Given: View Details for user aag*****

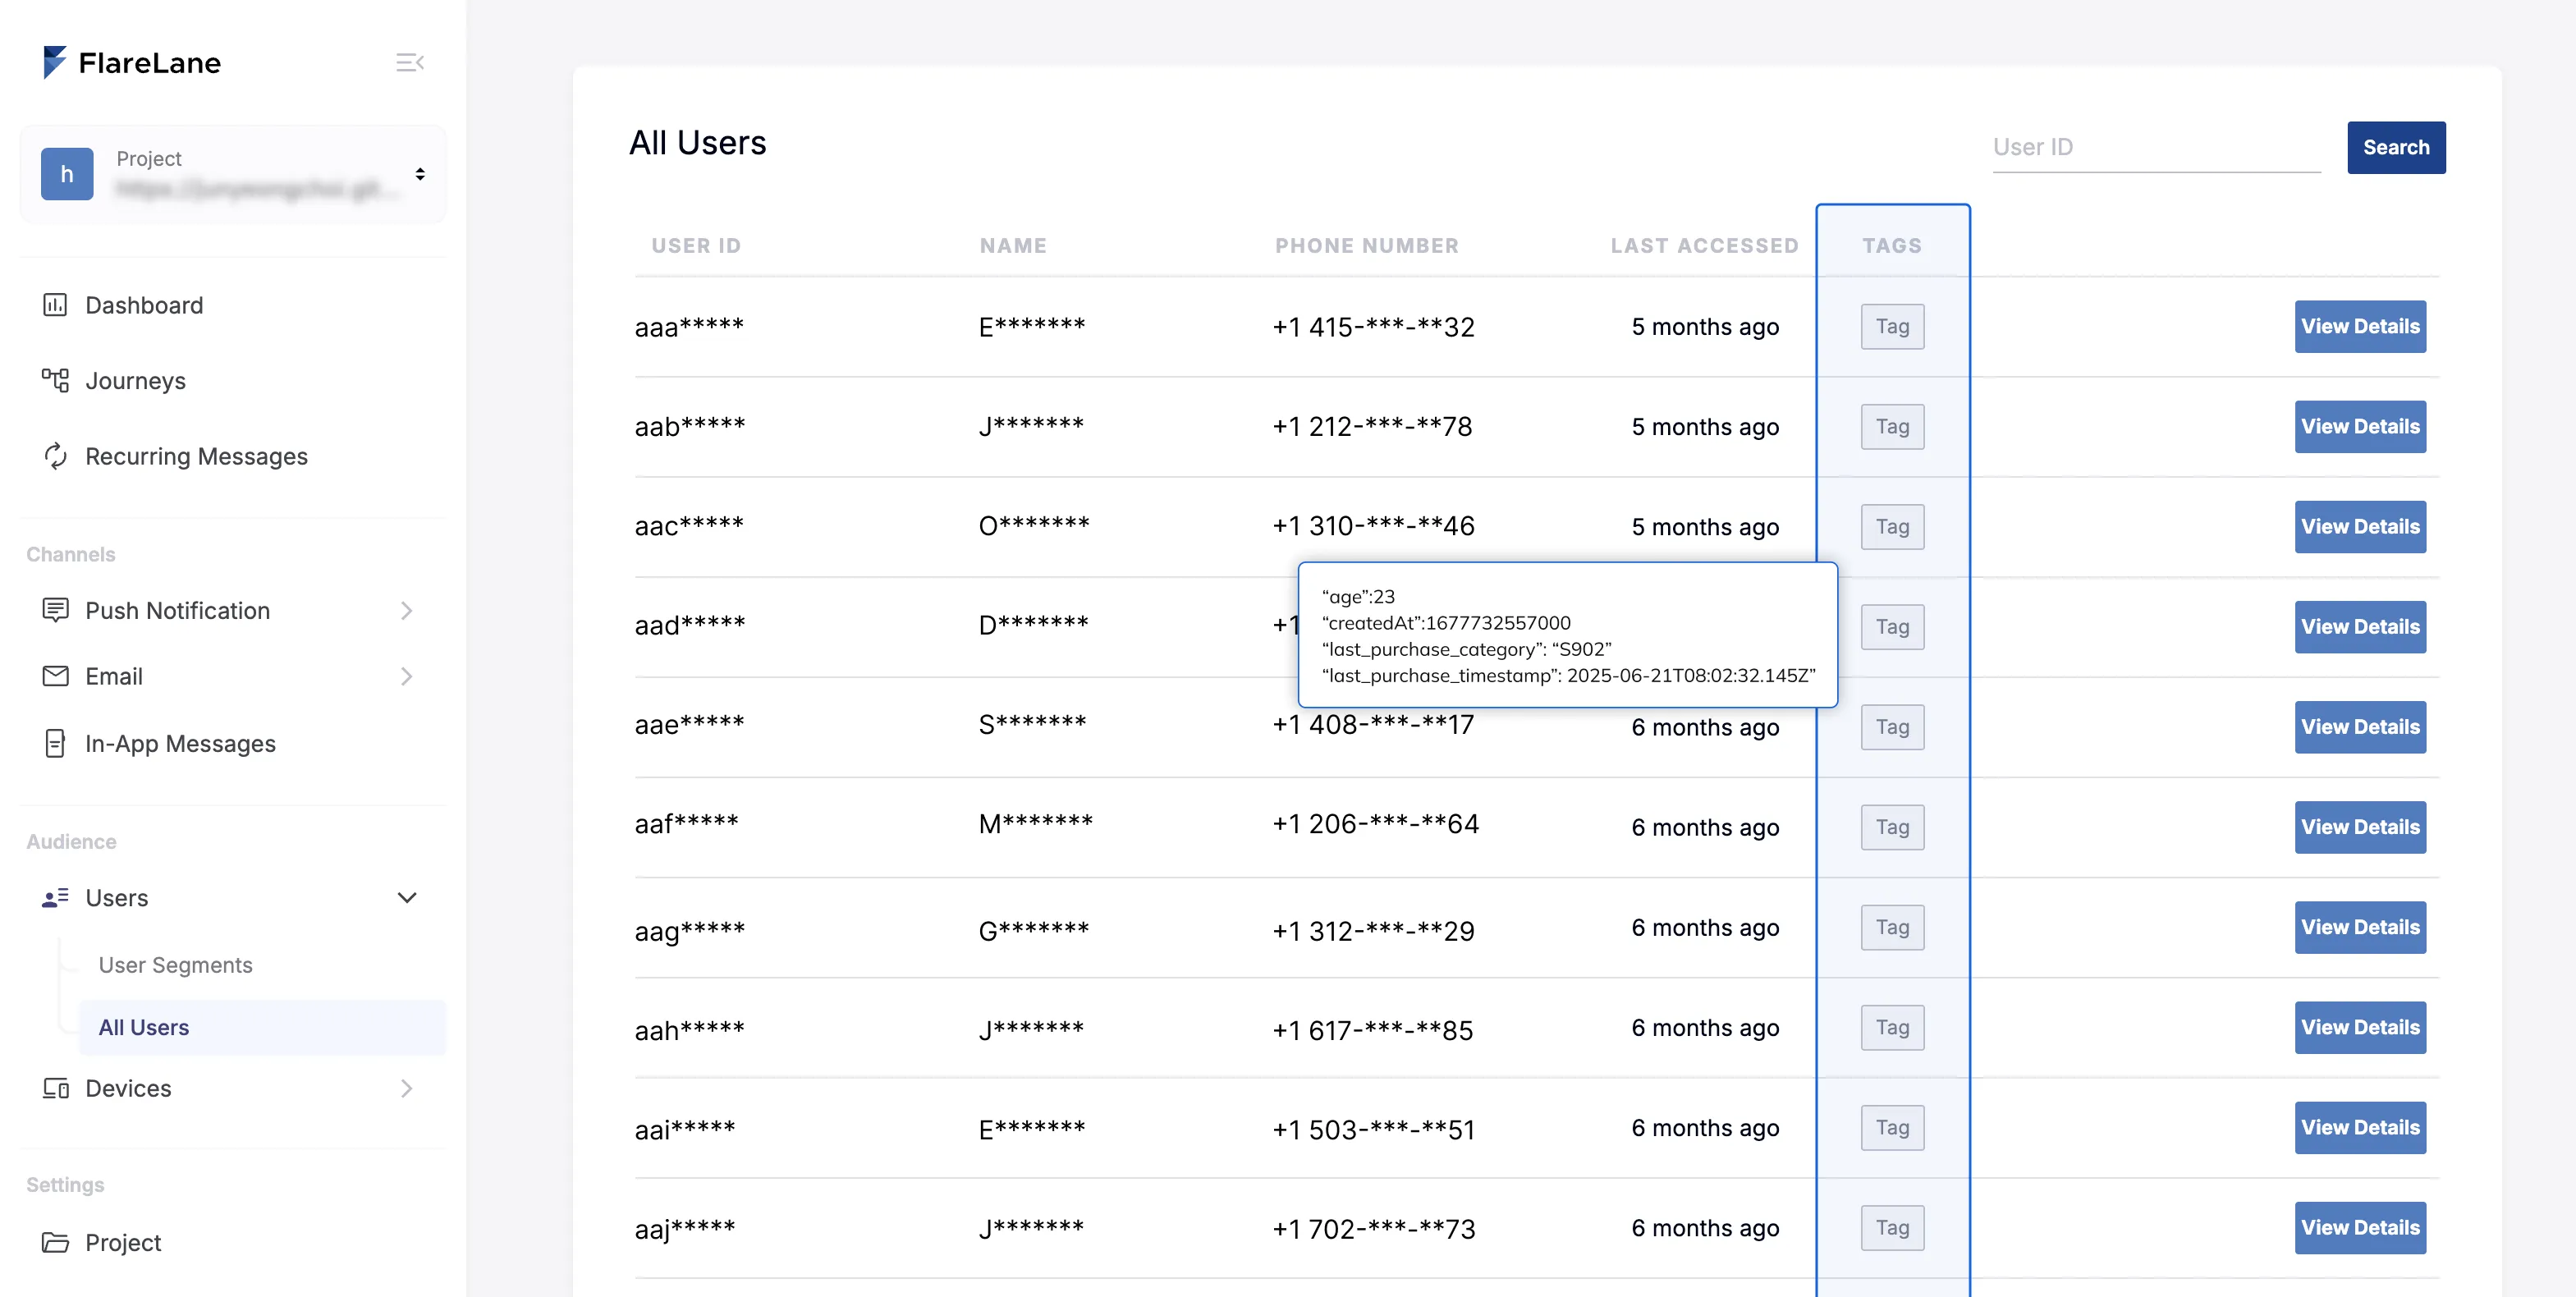Looking at the screenshot, I should [x=2360, y=926].
